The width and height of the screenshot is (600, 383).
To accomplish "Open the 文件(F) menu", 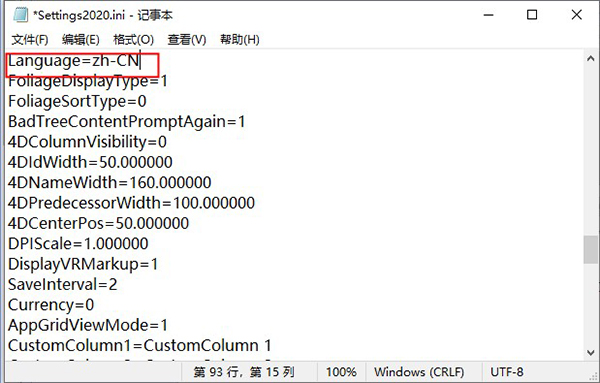I will tap(30, 39).
